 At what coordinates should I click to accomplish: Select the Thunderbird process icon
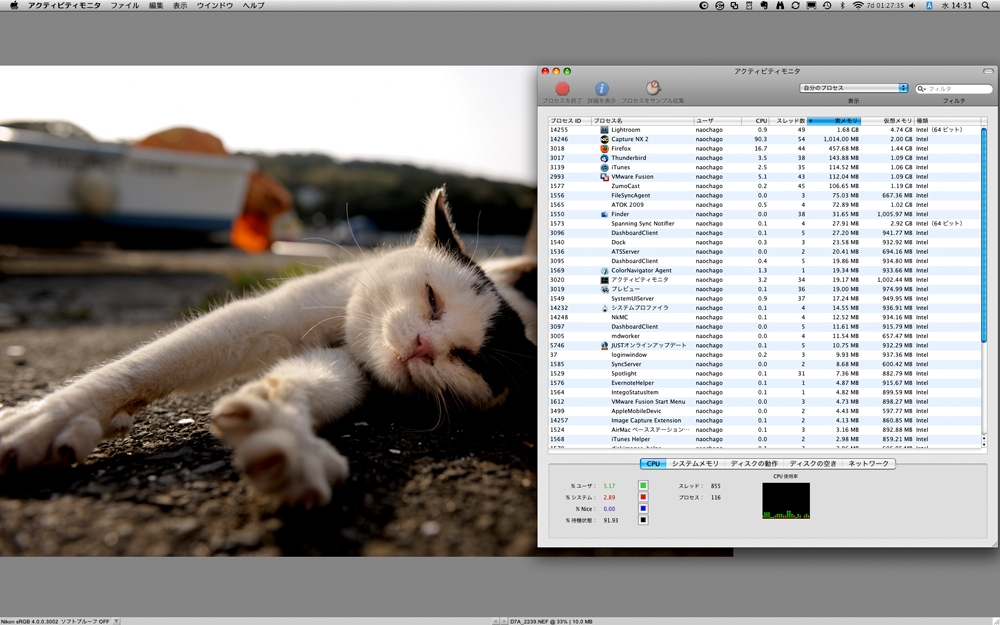click(604, 158)
